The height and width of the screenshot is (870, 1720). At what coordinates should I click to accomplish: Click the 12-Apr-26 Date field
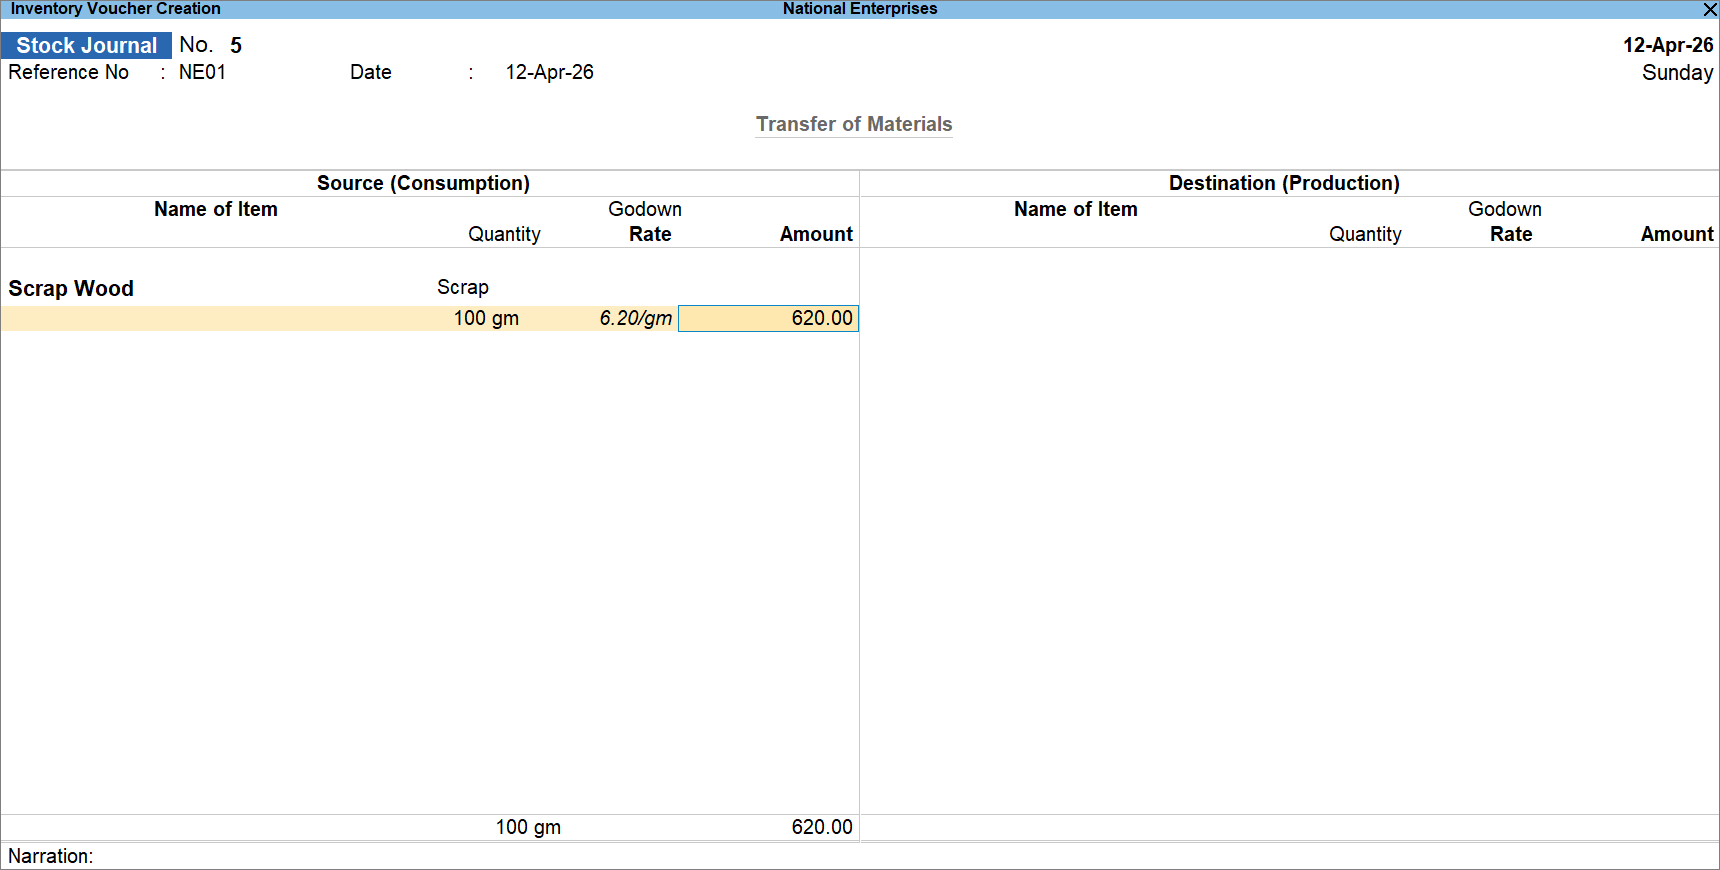(x=549, y=72)
